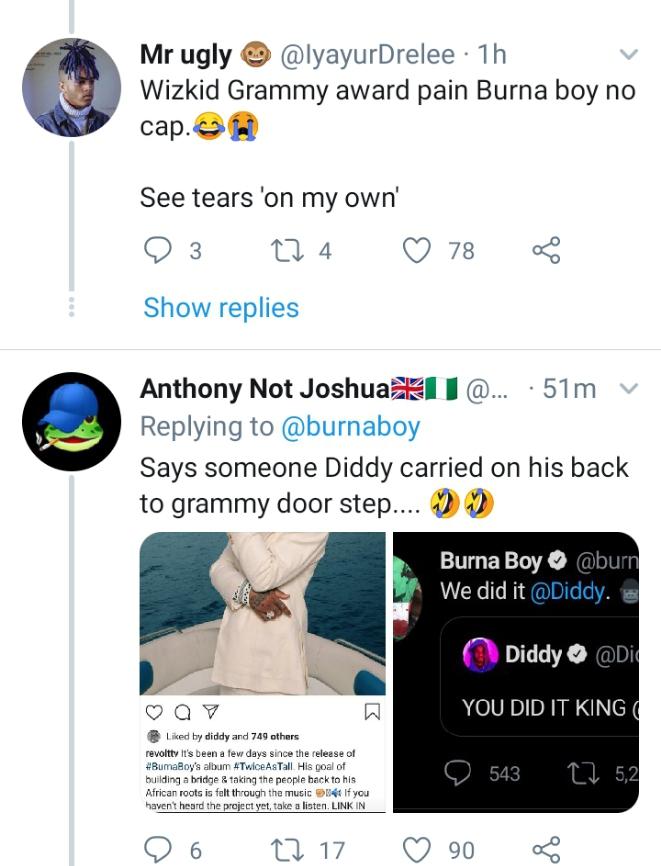Open Anthony's tweet text about Diddy
The height and width of the screenshot is (866, 661).
(384, 485)
